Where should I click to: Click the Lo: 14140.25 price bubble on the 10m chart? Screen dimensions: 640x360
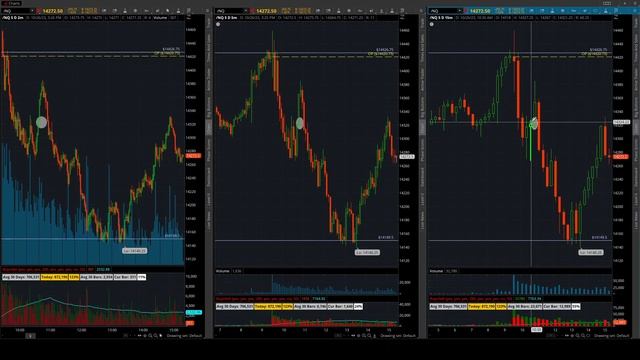590,252
